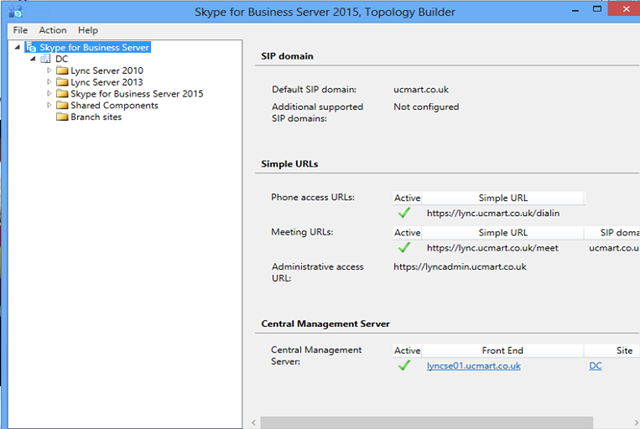Click the Lync Server 2010 folder icon
Screen dimensions: 640x429
click(x=62, y=71)
